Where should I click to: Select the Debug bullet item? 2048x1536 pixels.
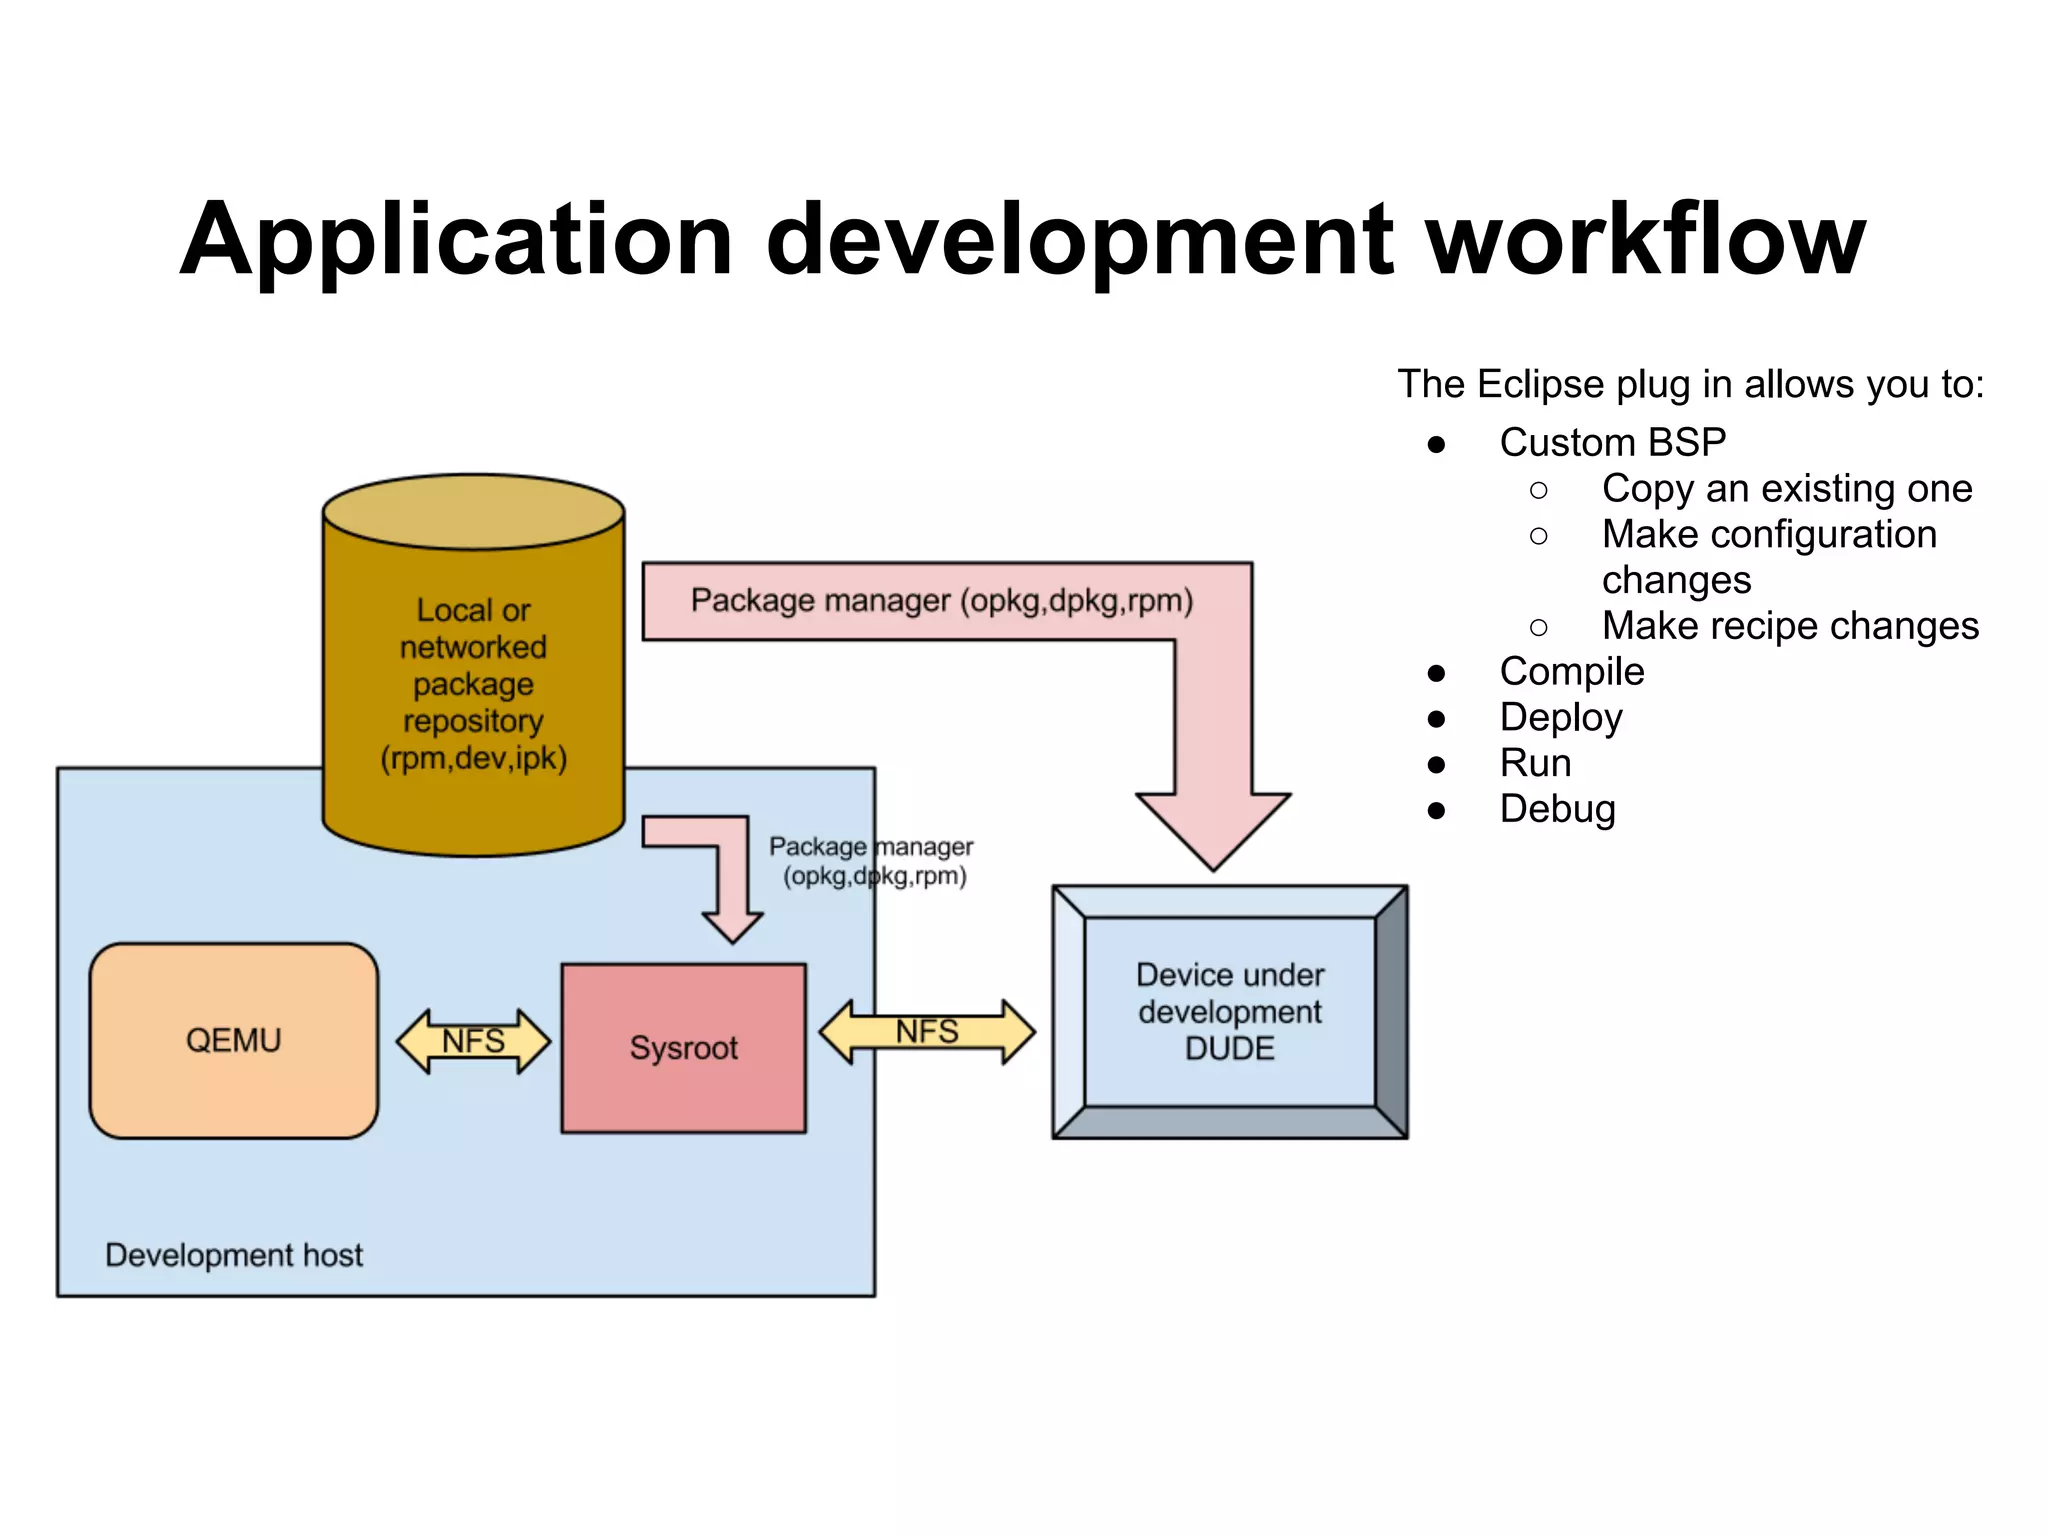tap(1557, 808)
